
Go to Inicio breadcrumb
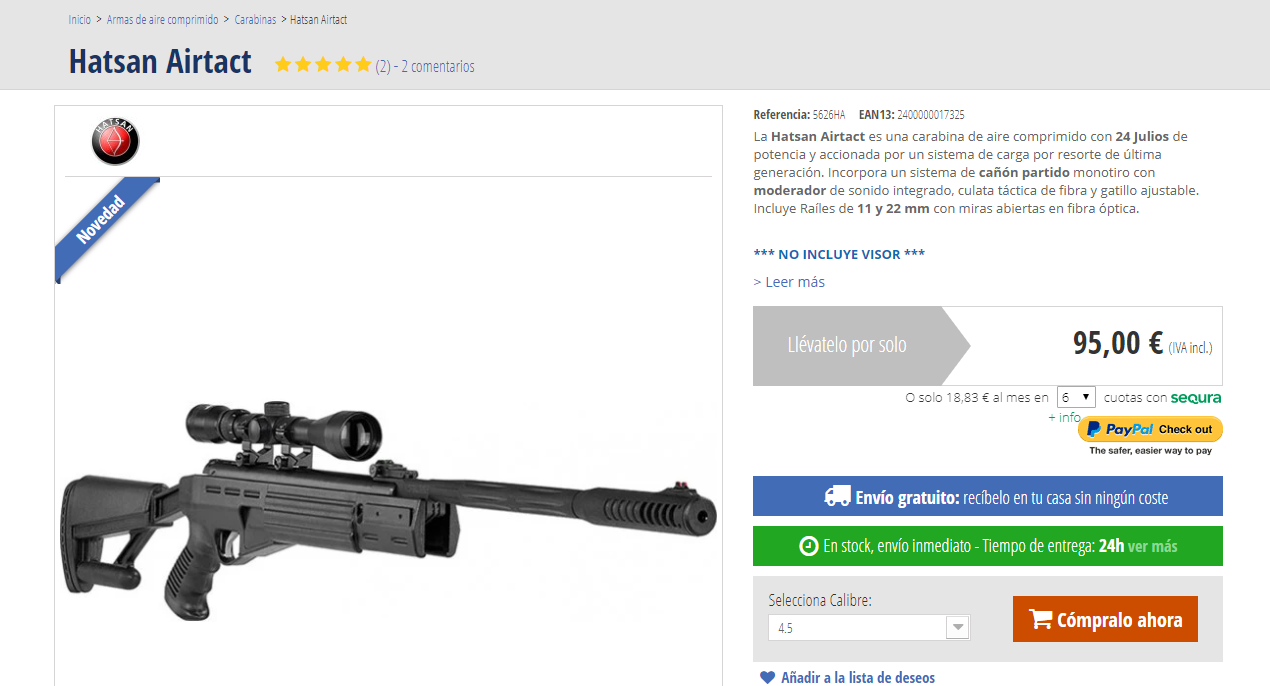coord(79,20)
